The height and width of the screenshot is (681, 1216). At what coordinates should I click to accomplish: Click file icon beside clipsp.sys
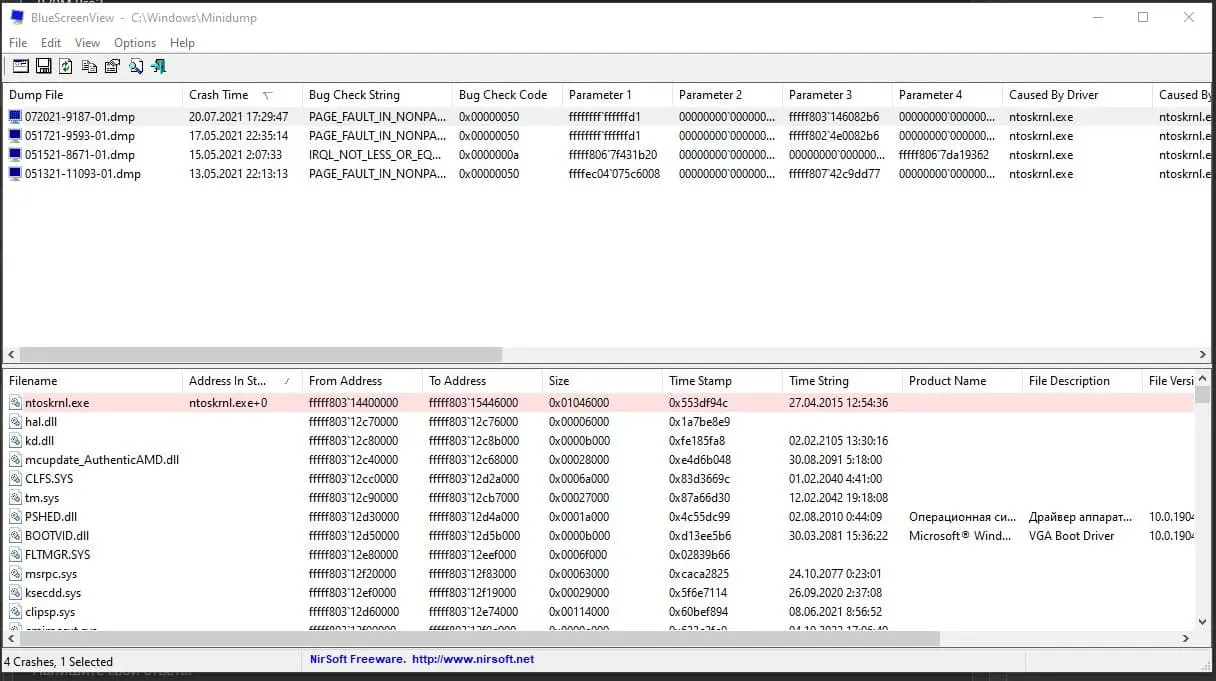coord(15,612)
